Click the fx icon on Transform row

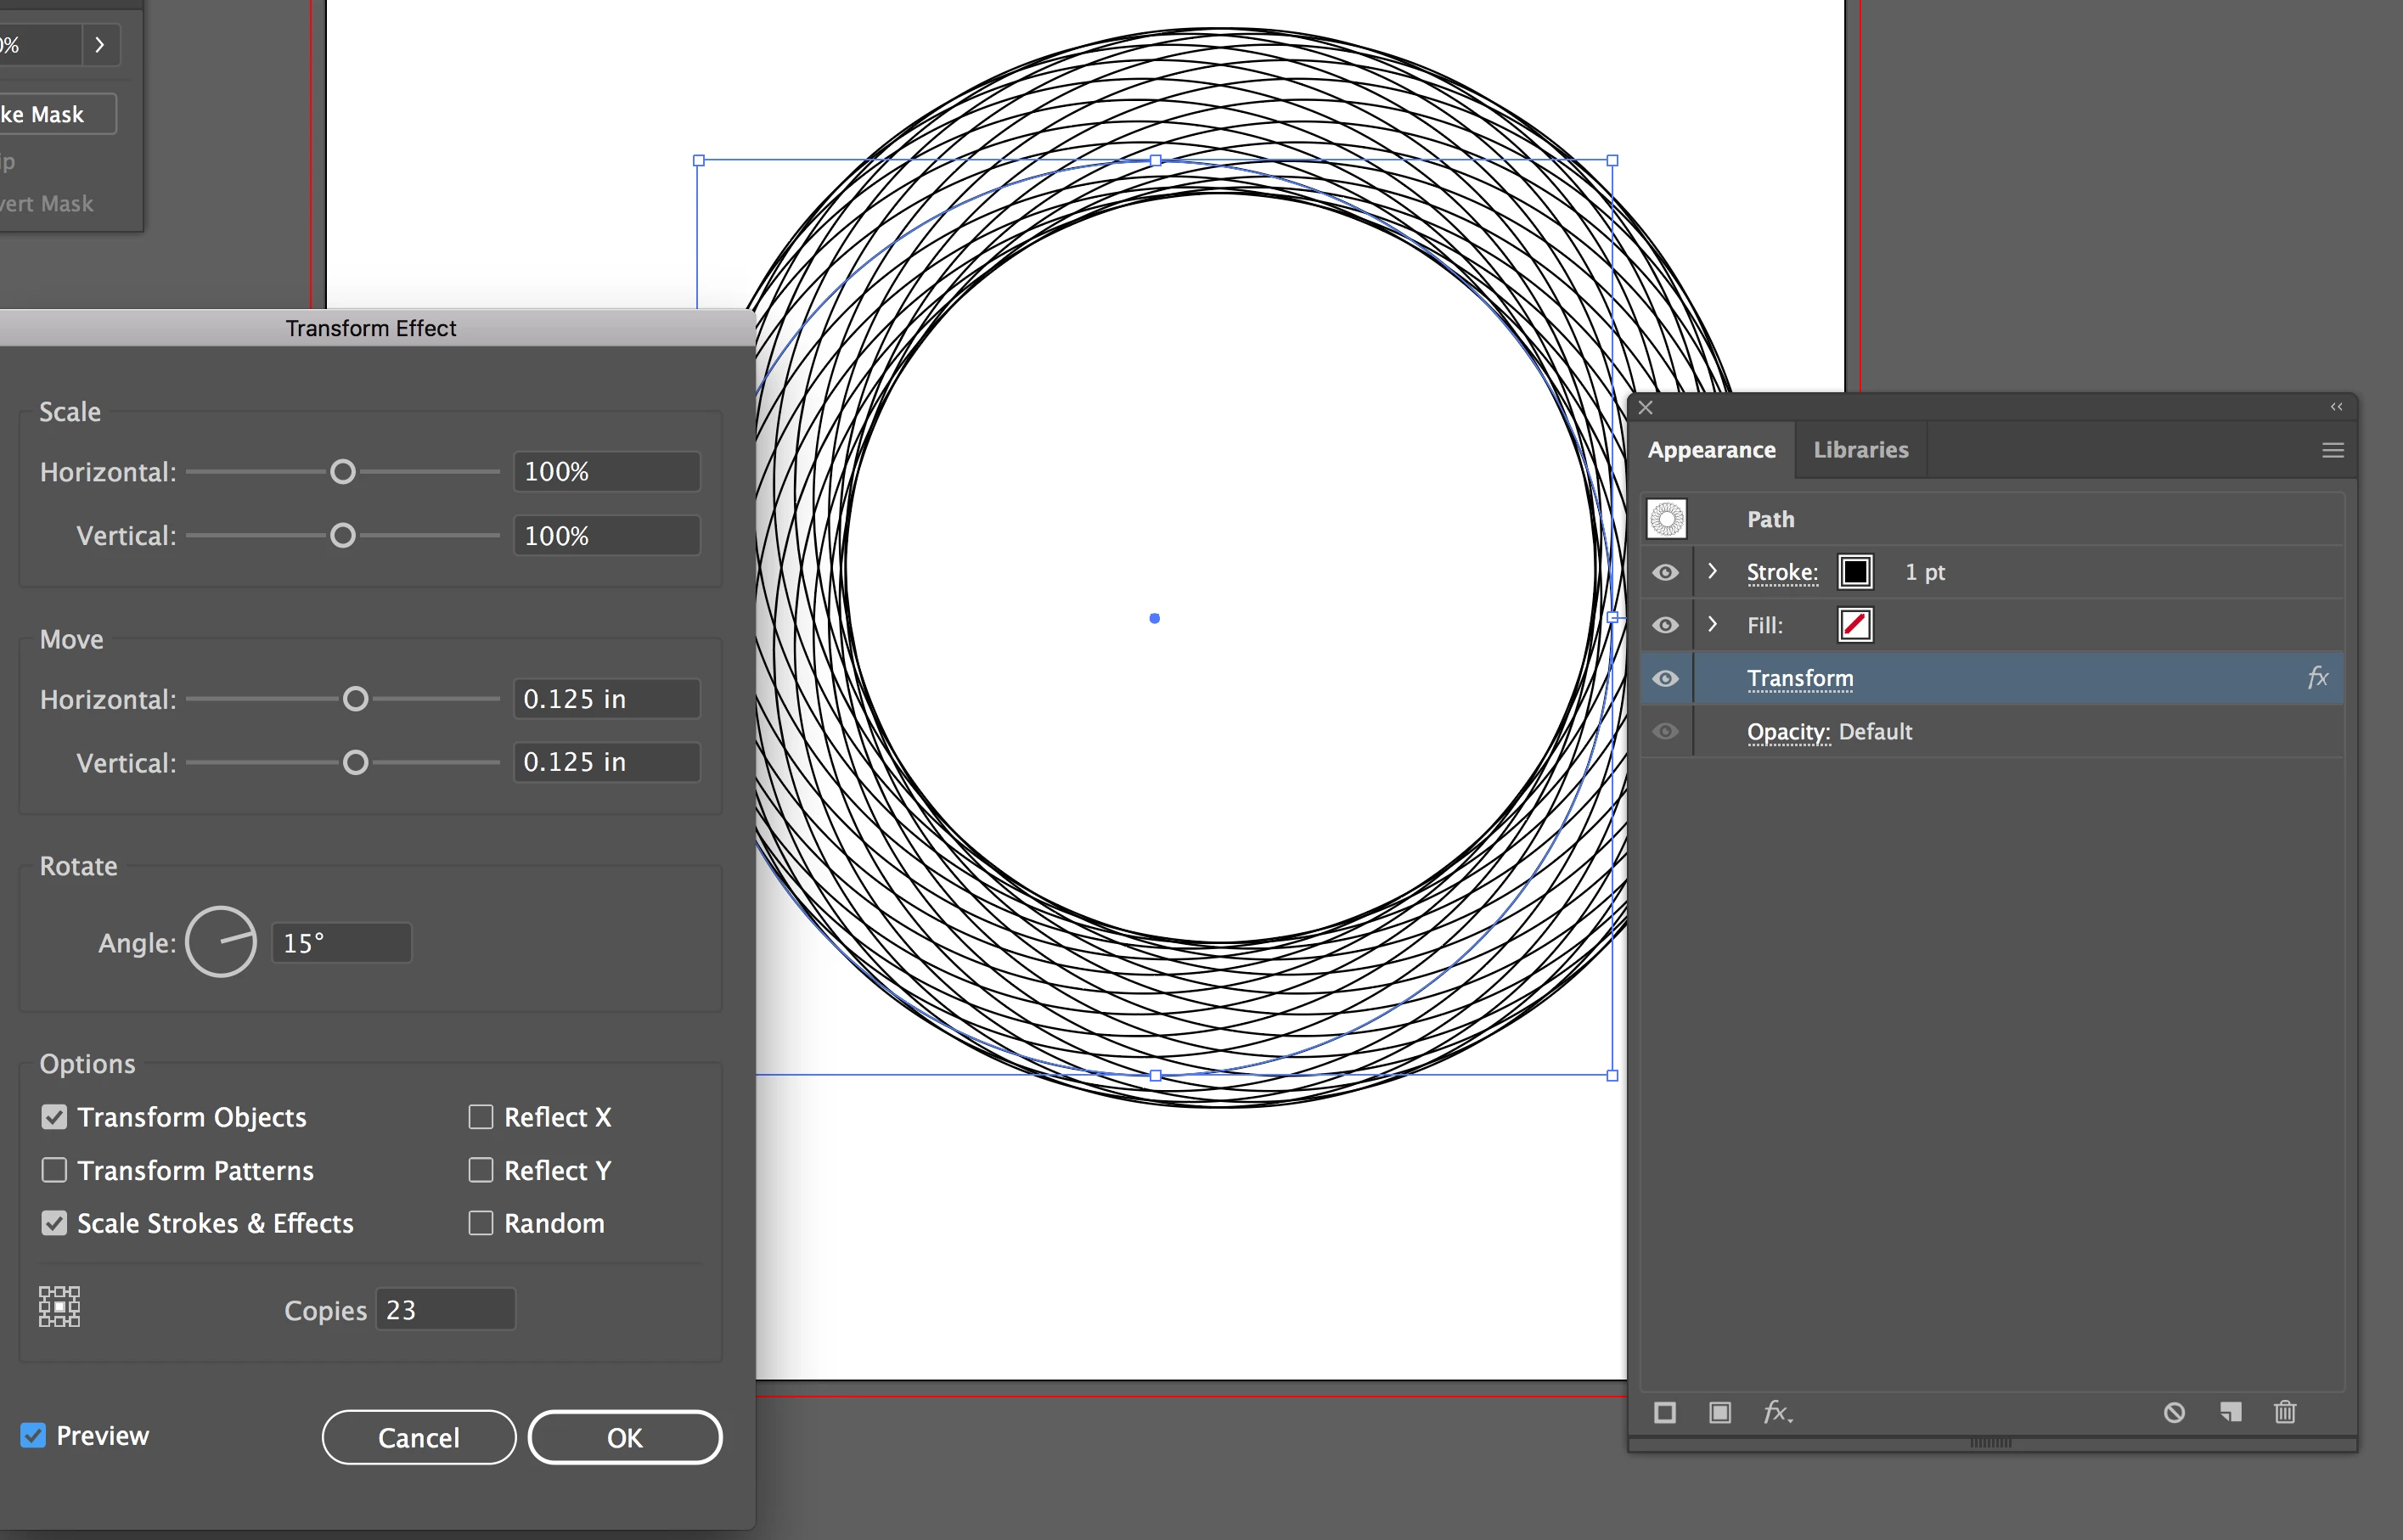tap(2317, 678)
